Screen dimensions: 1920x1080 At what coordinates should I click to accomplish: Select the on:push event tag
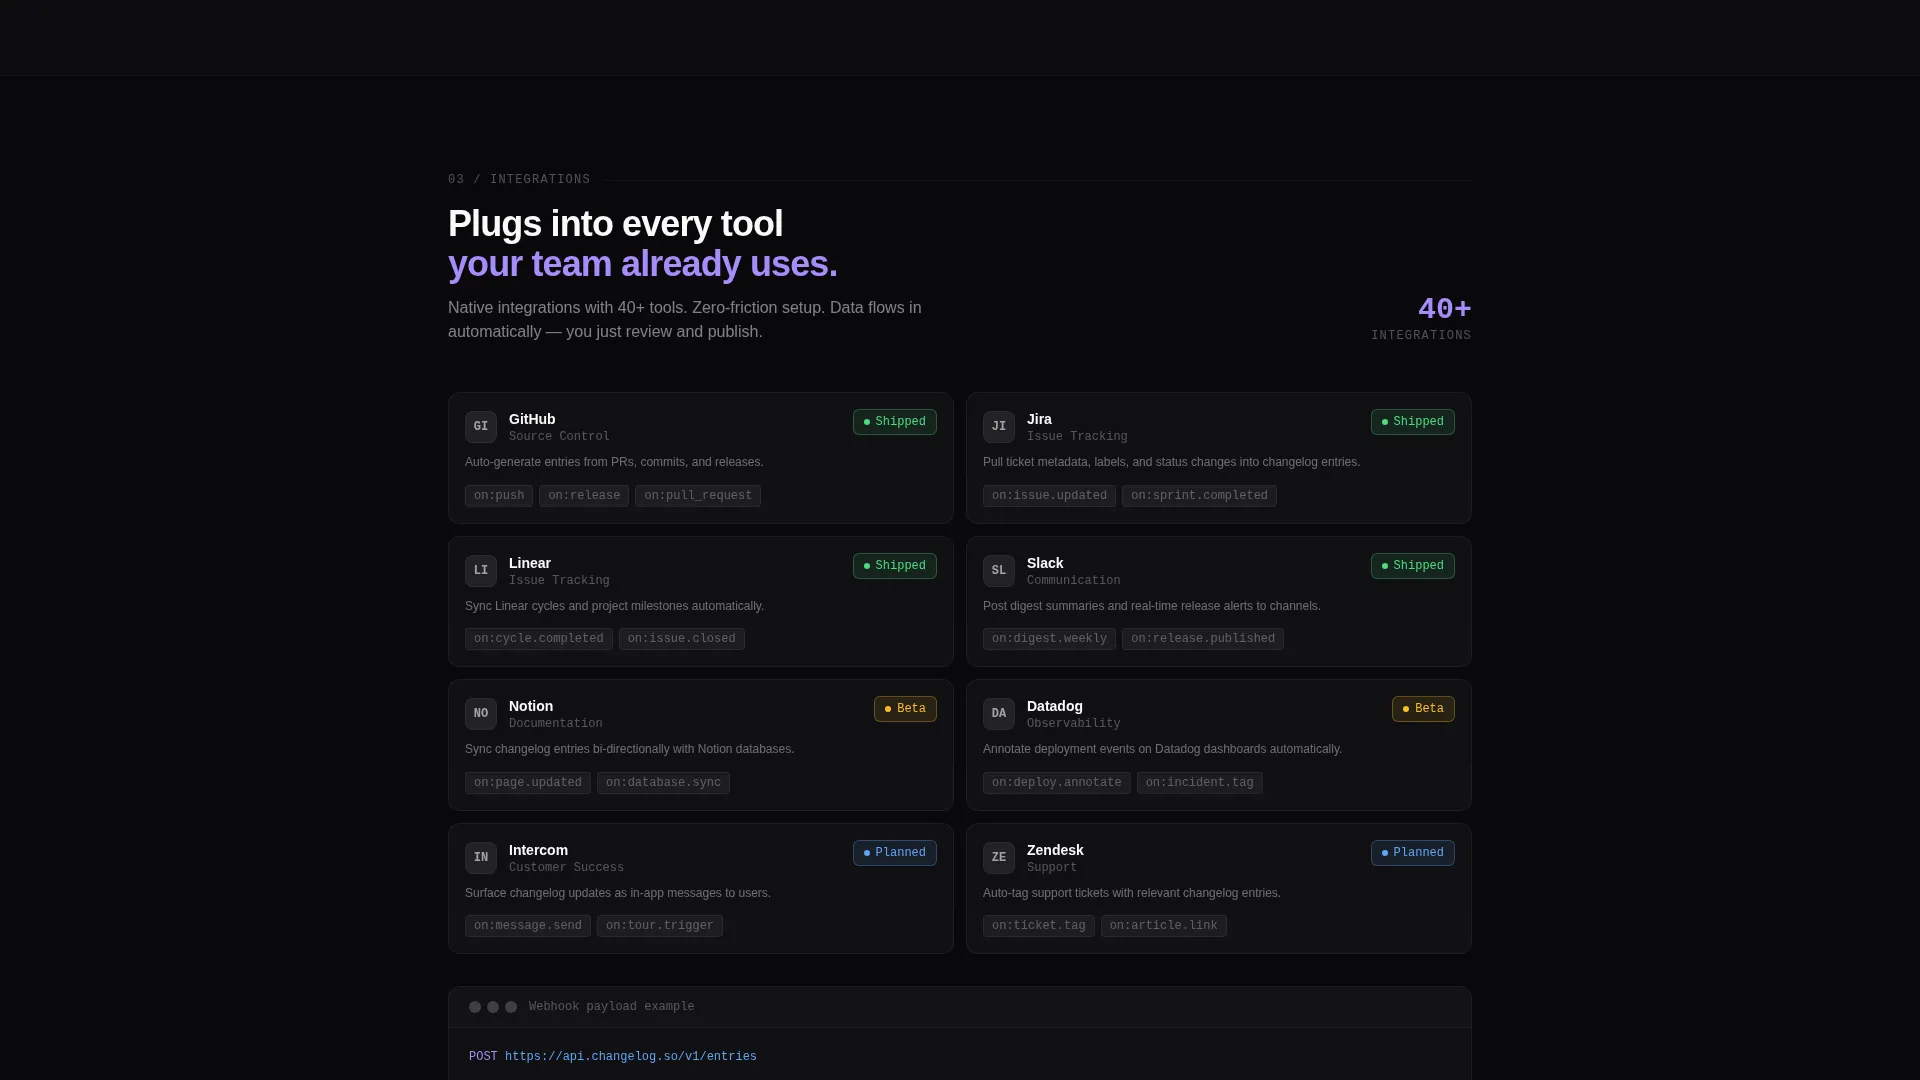pyautogui.click(x=499, y=496)
